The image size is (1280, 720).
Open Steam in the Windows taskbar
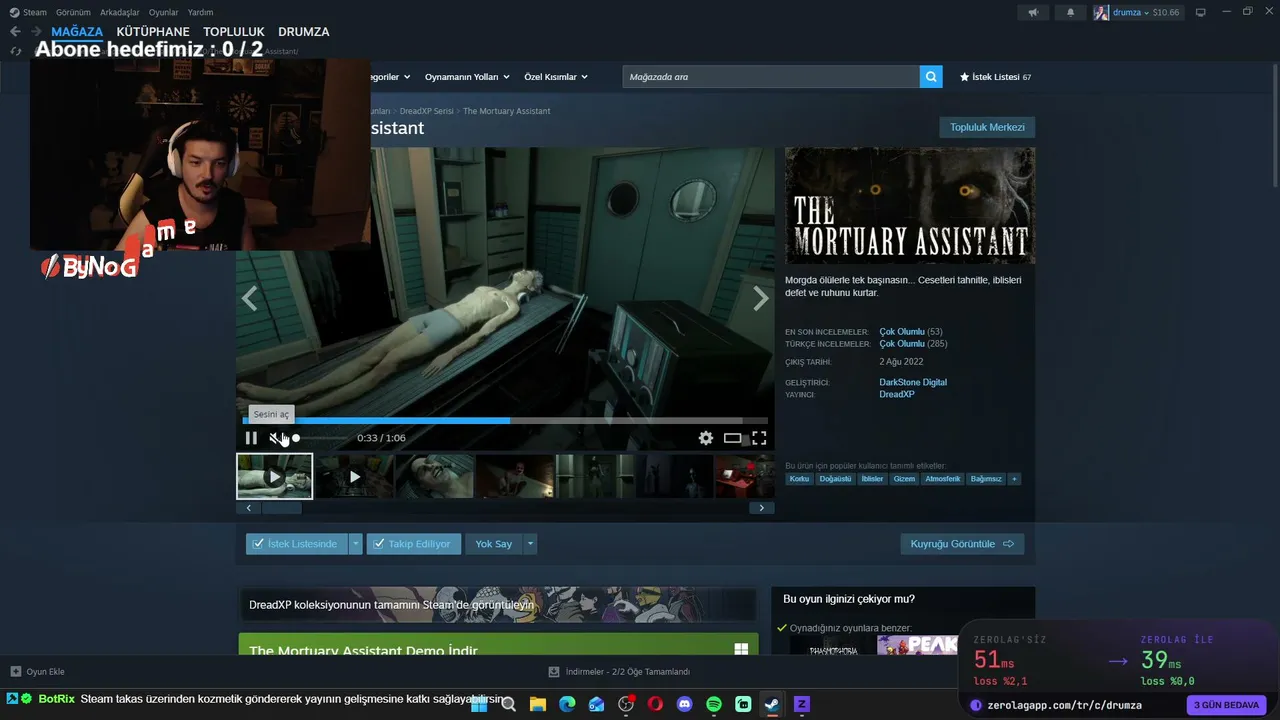point(772,704)
